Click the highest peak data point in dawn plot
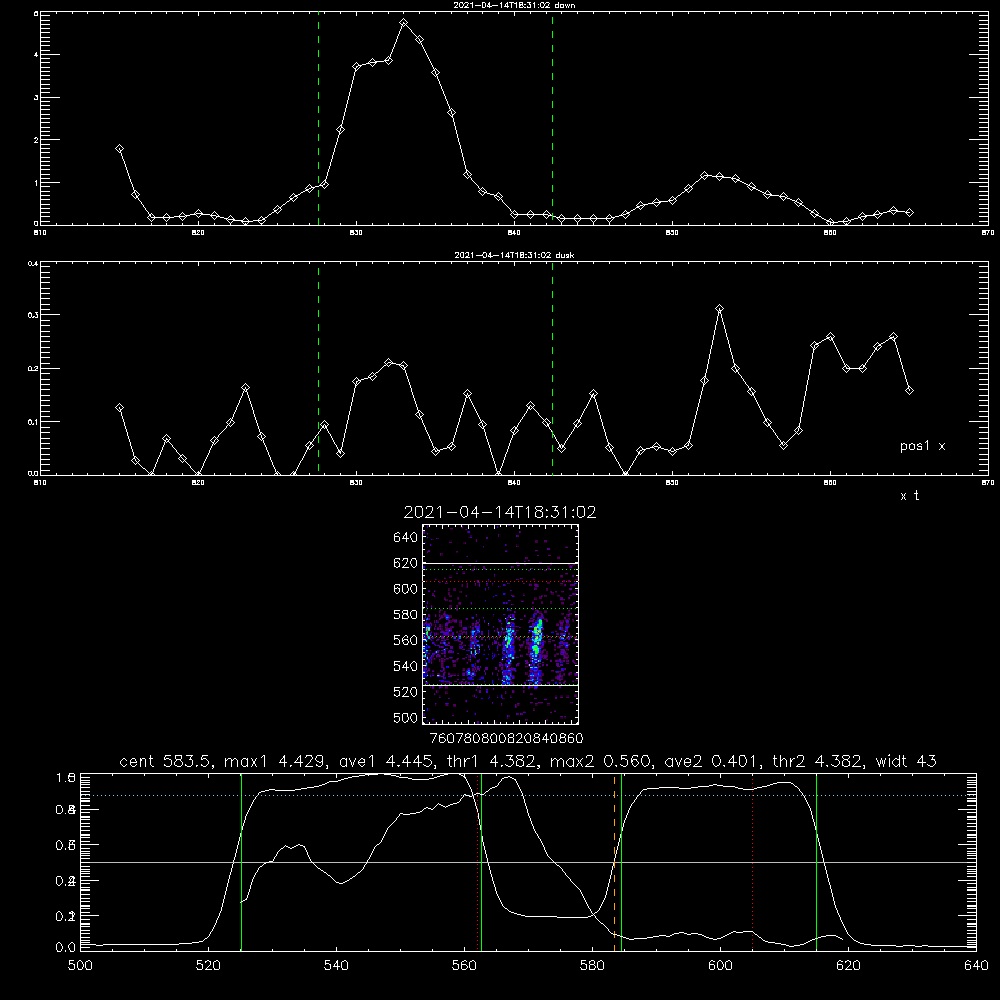 (x=404, y=22)
